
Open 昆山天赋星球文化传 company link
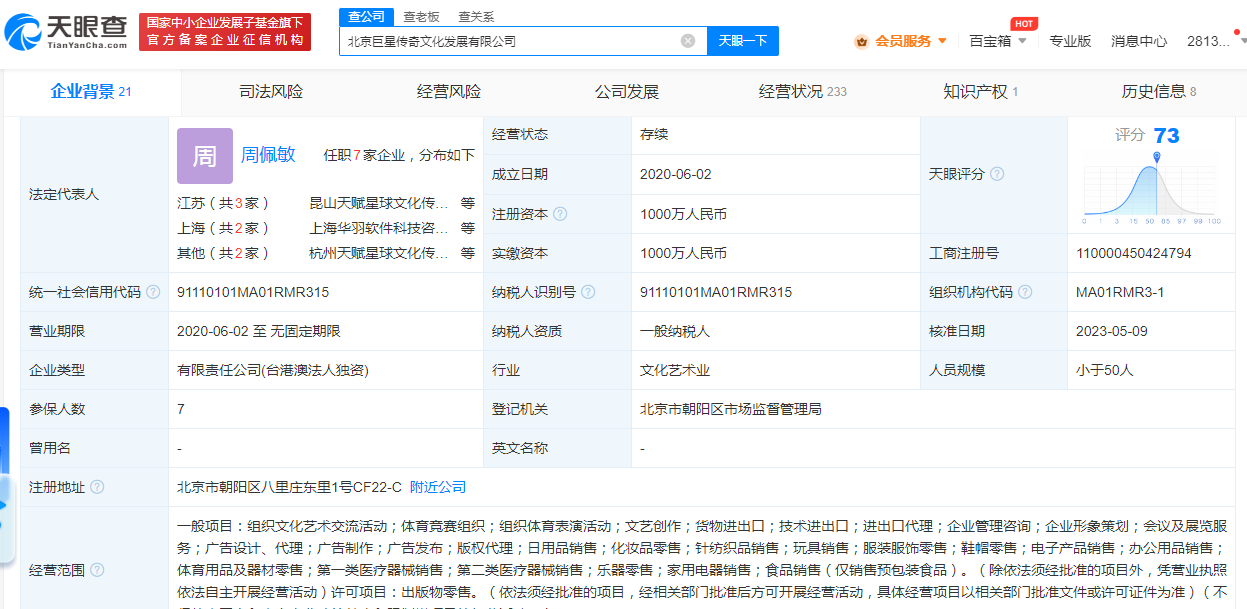(379, 202)
